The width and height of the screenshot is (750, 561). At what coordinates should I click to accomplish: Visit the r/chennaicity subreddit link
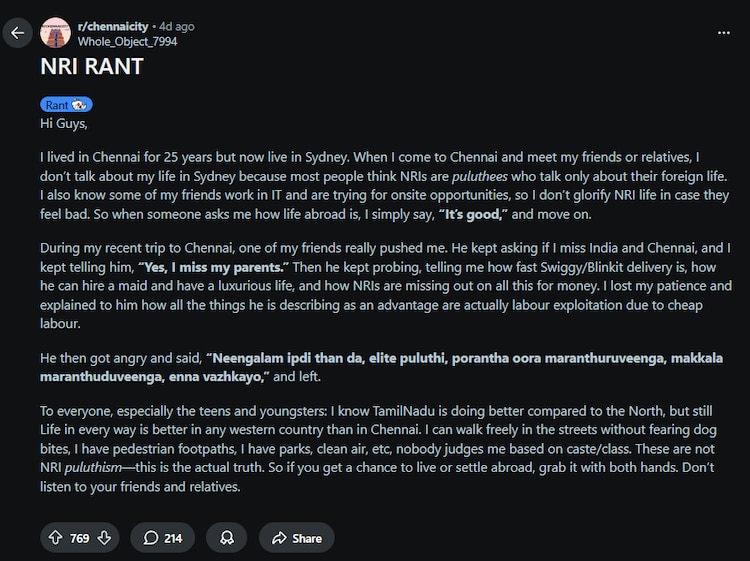[115, 26]
